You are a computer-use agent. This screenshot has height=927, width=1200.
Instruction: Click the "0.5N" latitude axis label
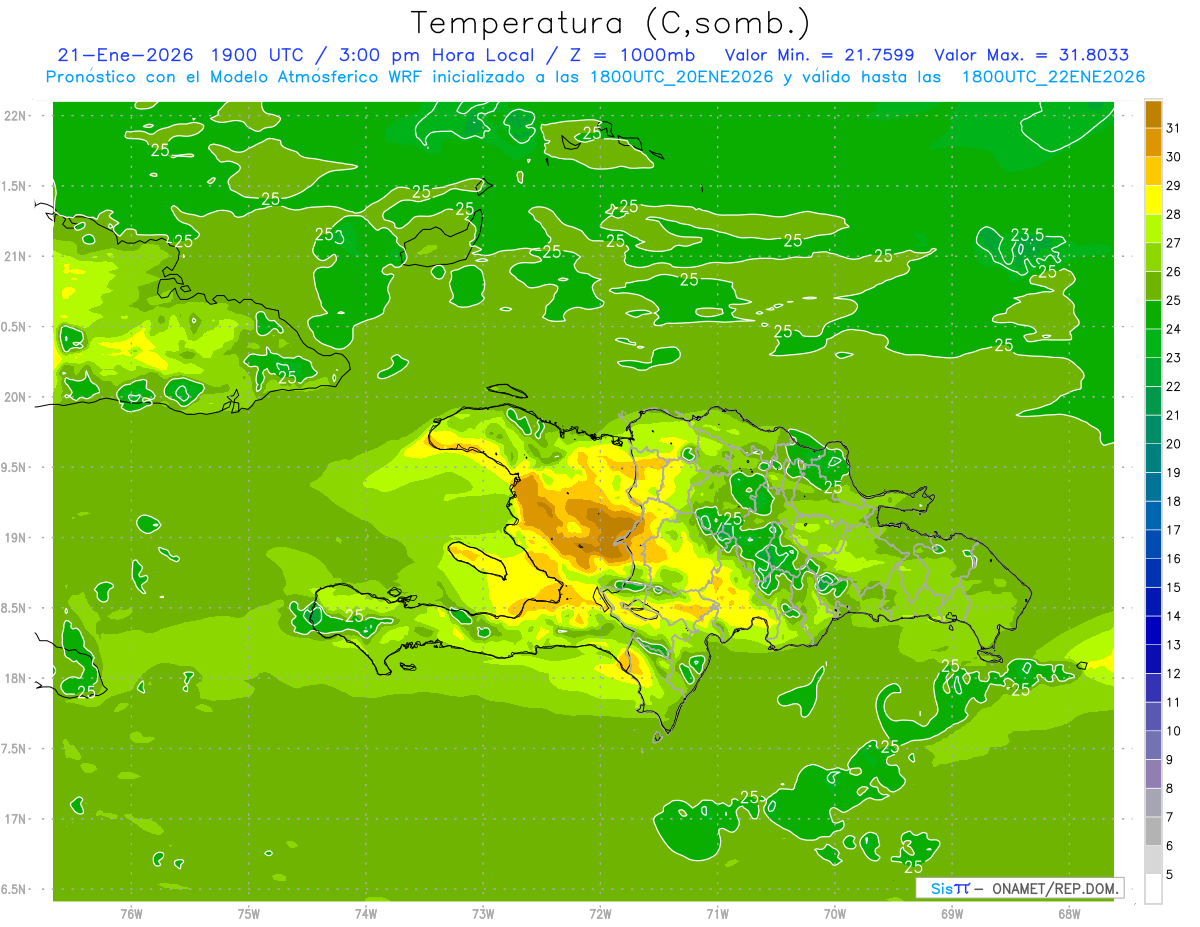tap(14, 326)
